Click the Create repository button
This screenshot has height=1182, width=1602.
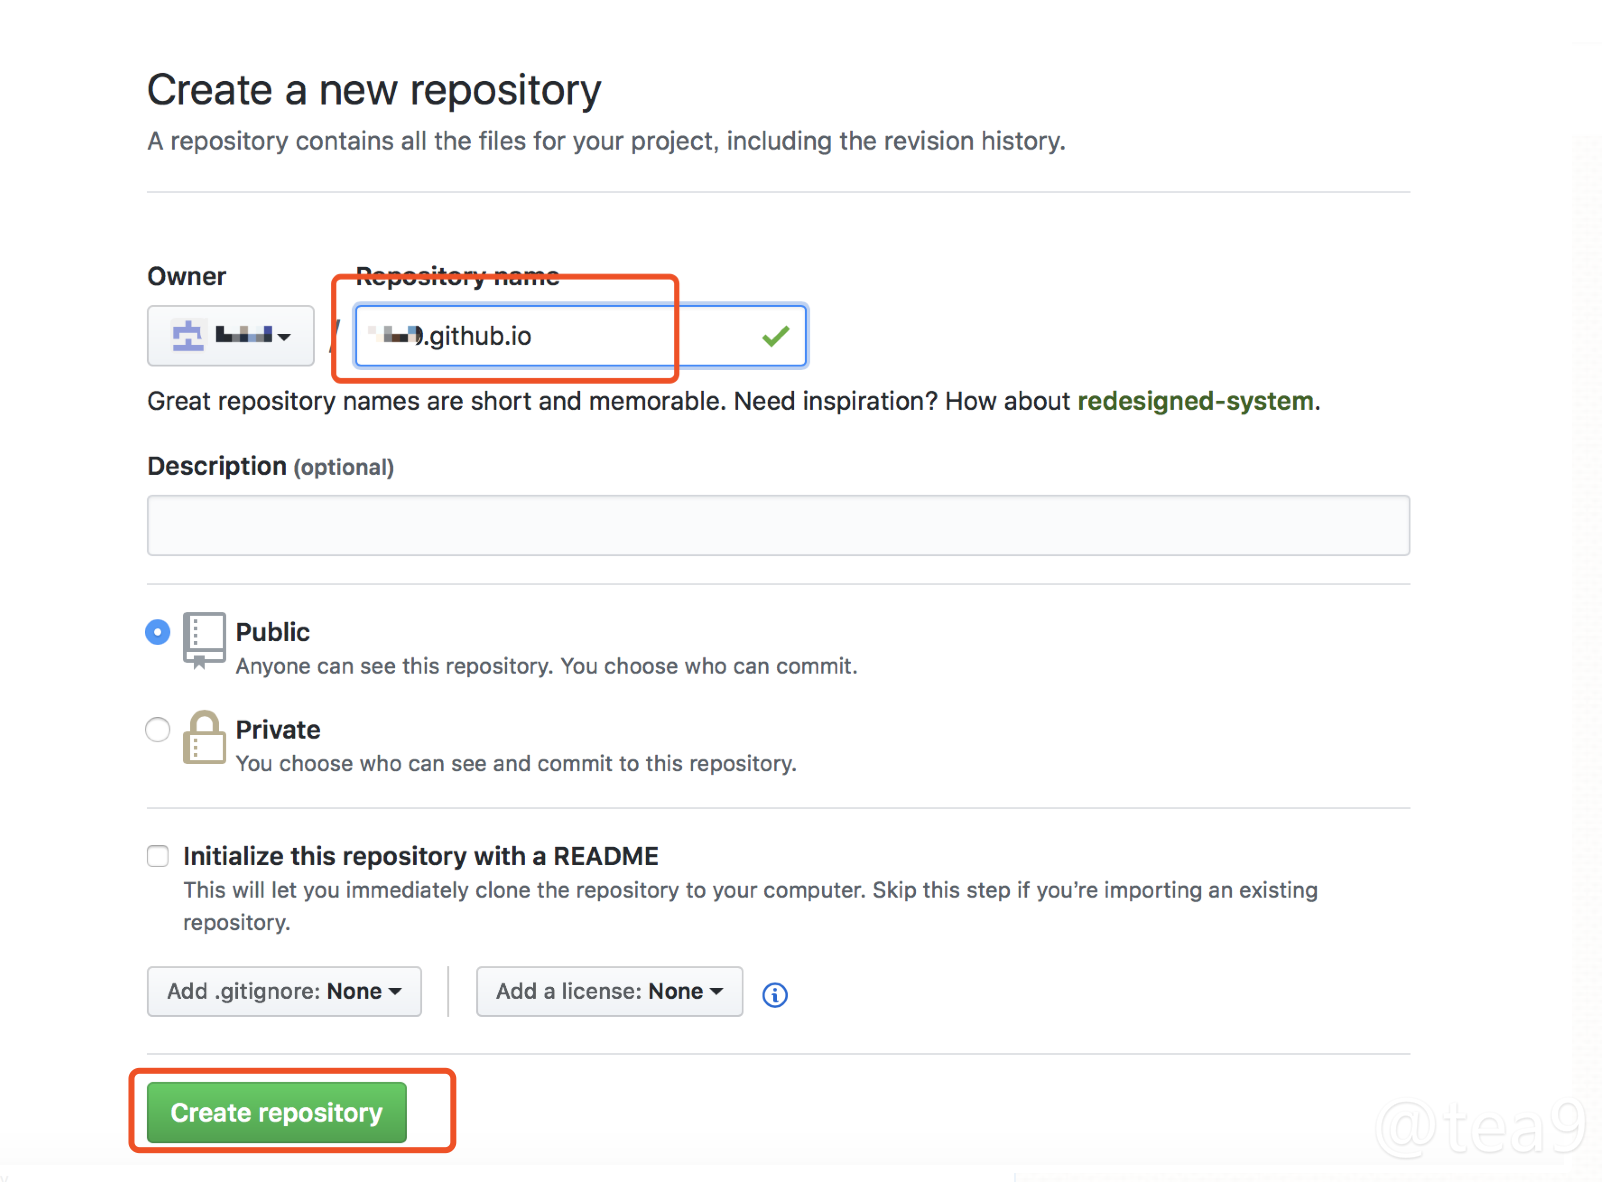[277, 1112]
